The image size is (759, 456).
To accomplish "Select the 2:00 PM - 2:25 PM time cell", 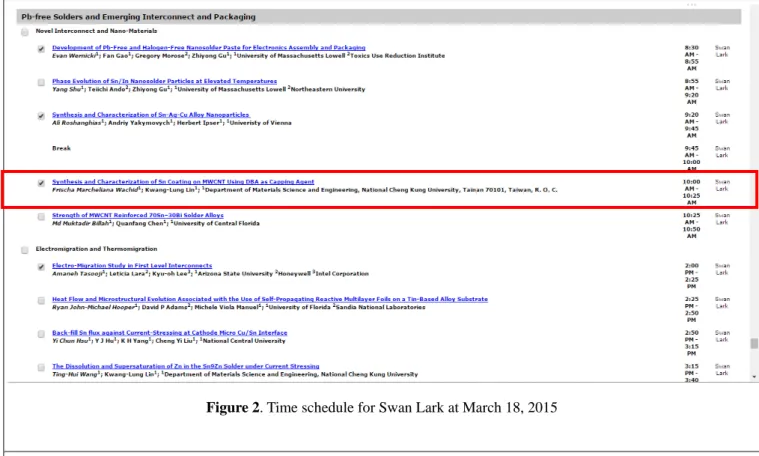I will click(x=691, y=276).
